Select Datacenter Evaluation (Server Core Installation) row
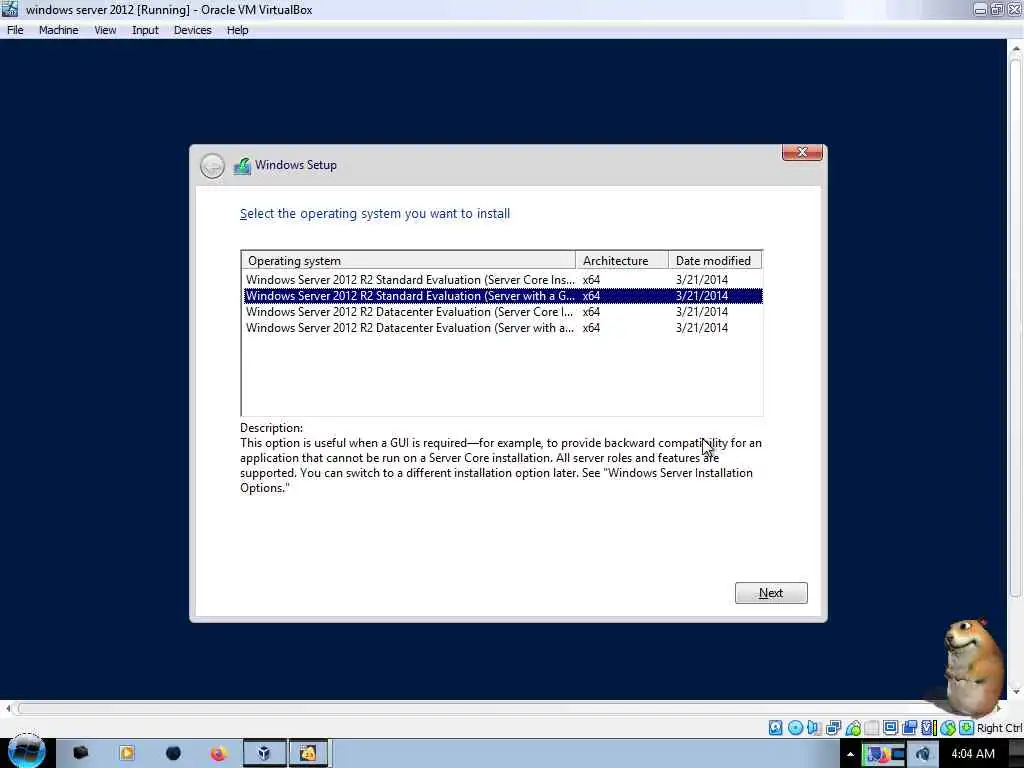Screen dimensions: 1024x768 tap(503, 312)
